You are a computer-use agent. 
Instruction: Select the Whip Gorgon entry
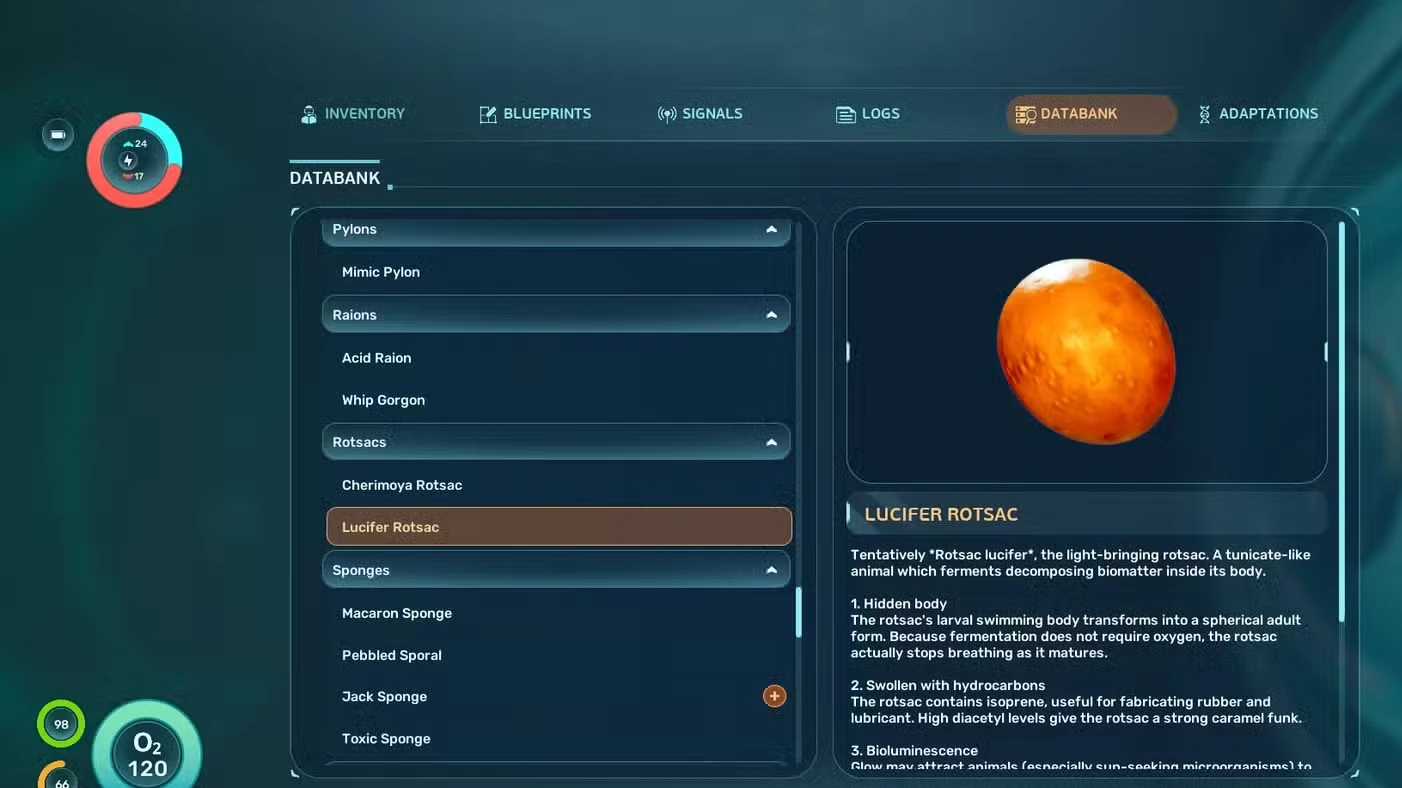tap(559, 400)
